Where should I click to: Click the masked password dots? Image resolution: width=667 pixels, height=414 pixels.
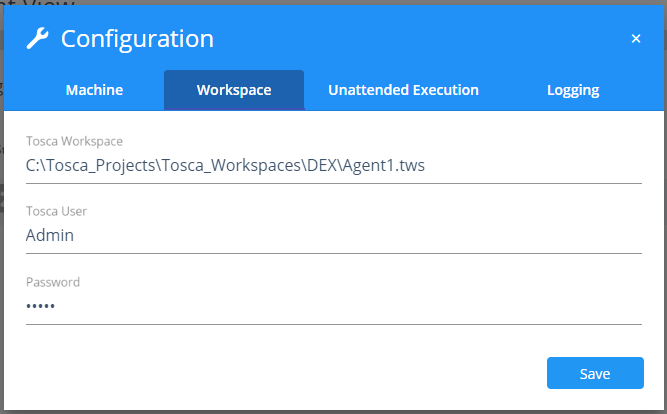coord(40,306)
